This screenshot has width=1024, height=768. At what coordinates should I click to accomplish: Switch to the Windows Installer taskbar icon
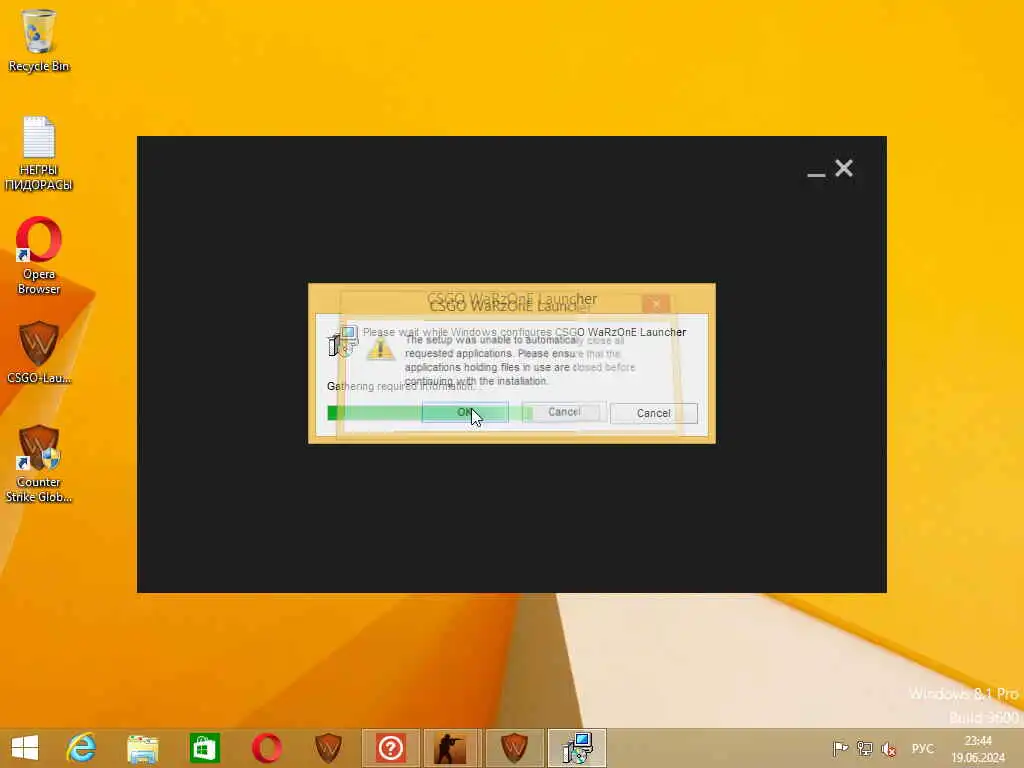[577, 748]
